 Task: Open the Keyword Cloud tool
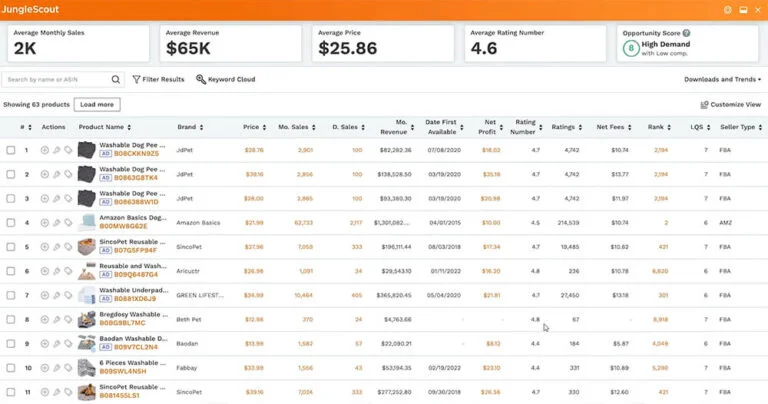click(x=226, y=79)
